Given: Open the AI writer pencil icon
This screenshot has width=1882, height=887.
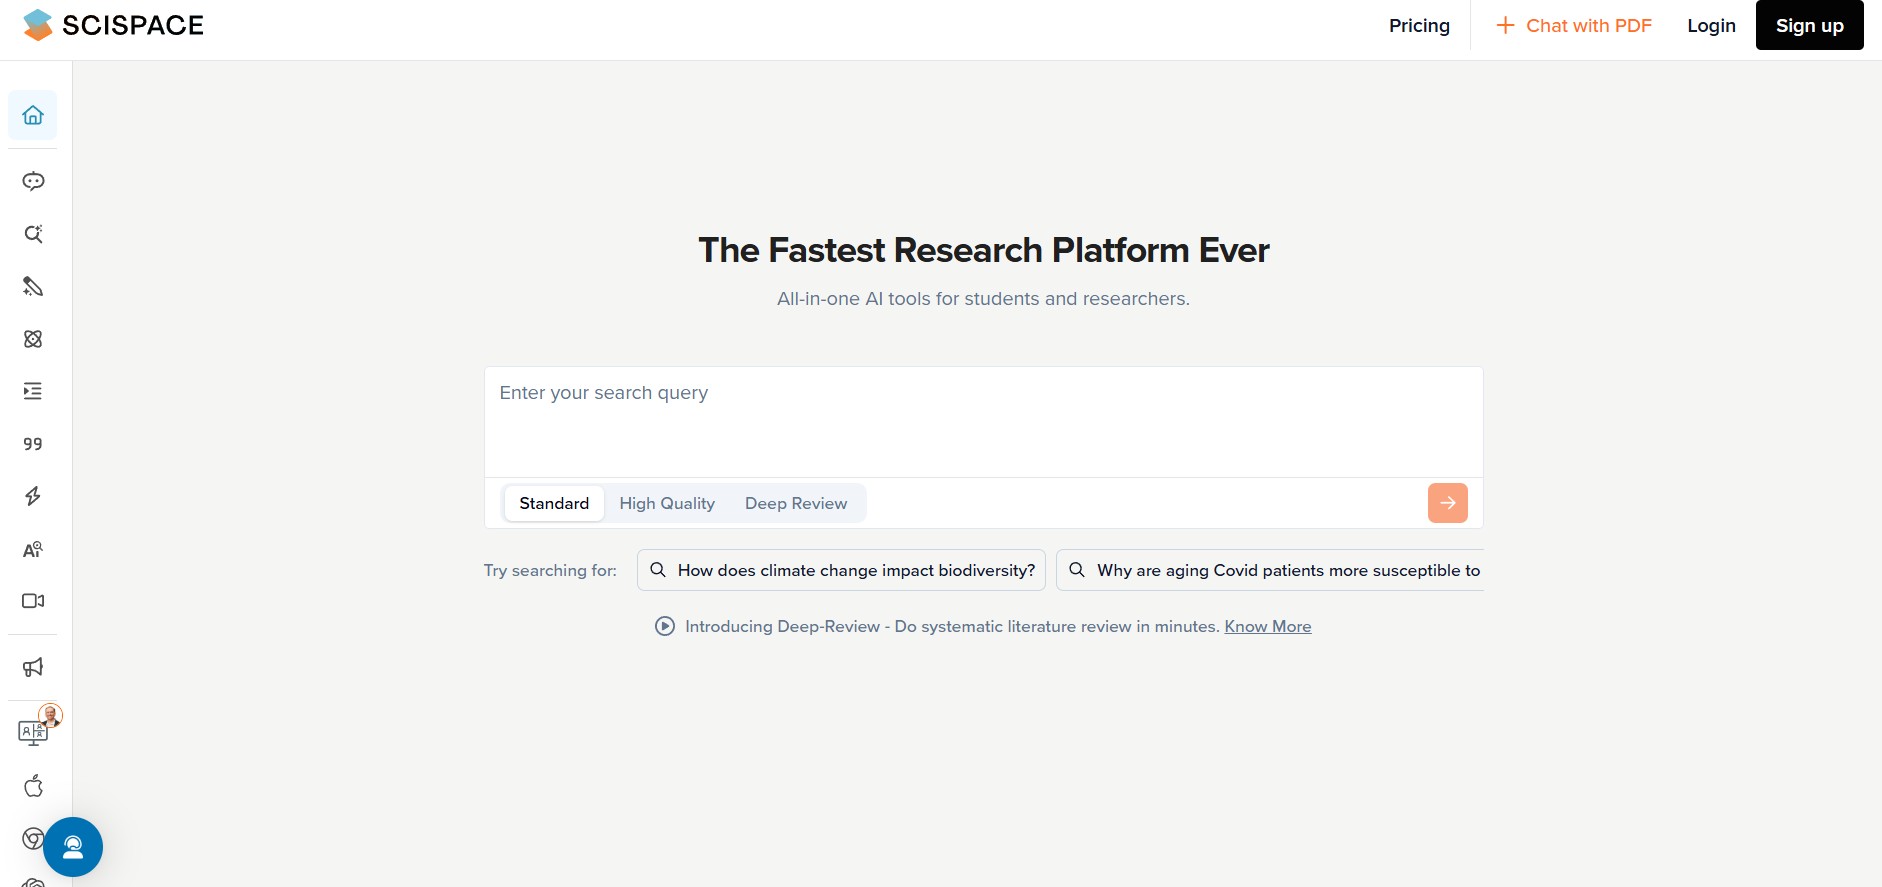Looking at the screenshot, I should click(33, 287).
